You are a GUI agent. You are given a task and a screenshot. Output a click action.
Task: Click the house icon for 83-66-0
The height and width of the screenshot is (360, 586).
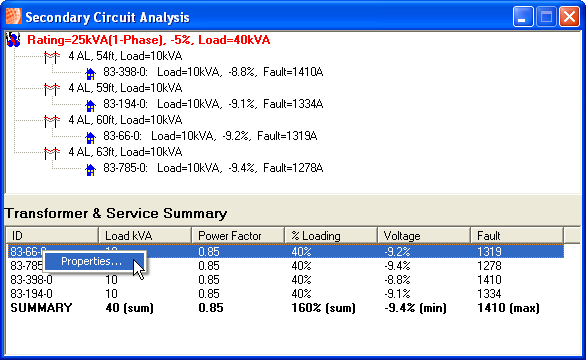click(x=90, y=138)
